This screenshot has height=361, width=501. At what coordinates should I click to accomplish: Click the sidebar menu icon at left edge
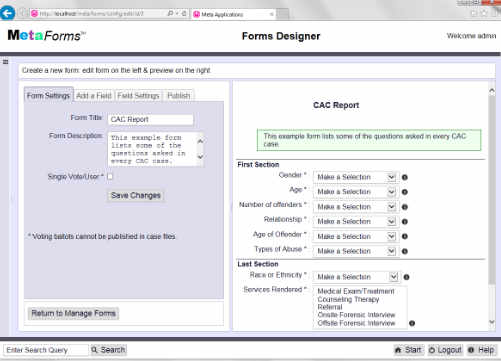(5, 62)
